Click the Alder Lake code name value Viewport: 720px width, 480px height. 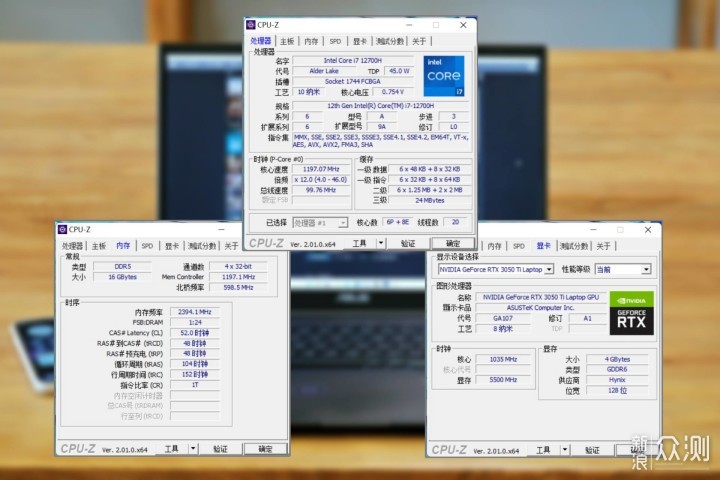324,71
